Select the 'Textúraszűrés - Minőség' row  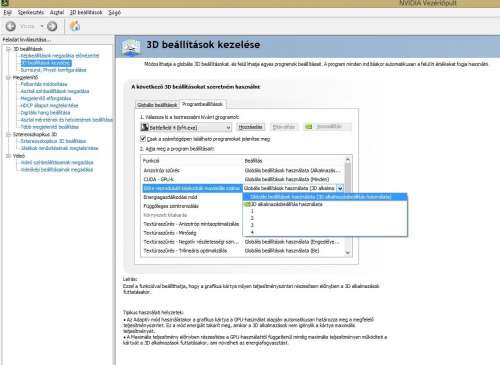point(192,233)
